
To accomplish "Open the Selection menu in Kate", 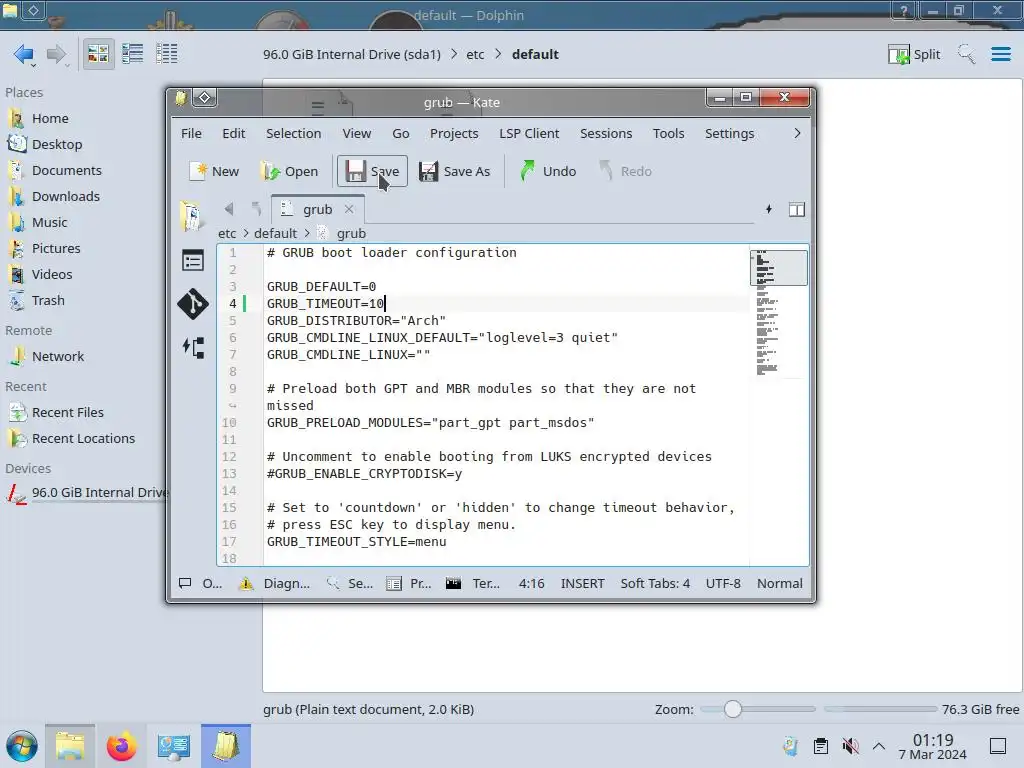I will 293,133.
